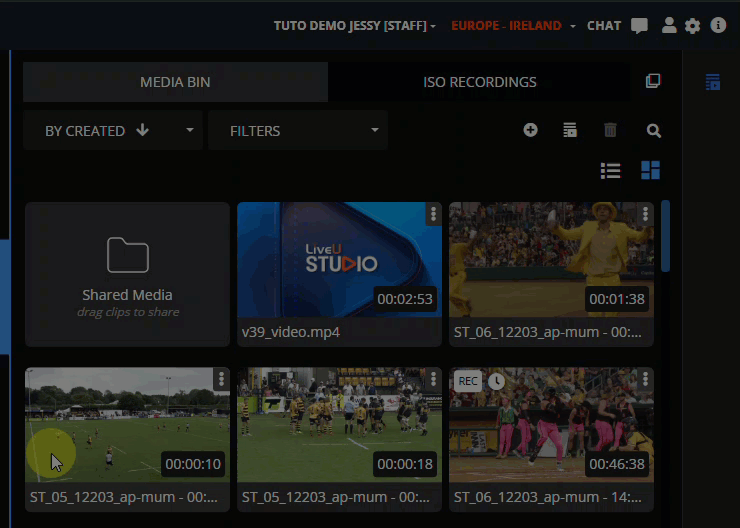Click the pop-out window icon

pyautogui.click(x=653, y=81)
